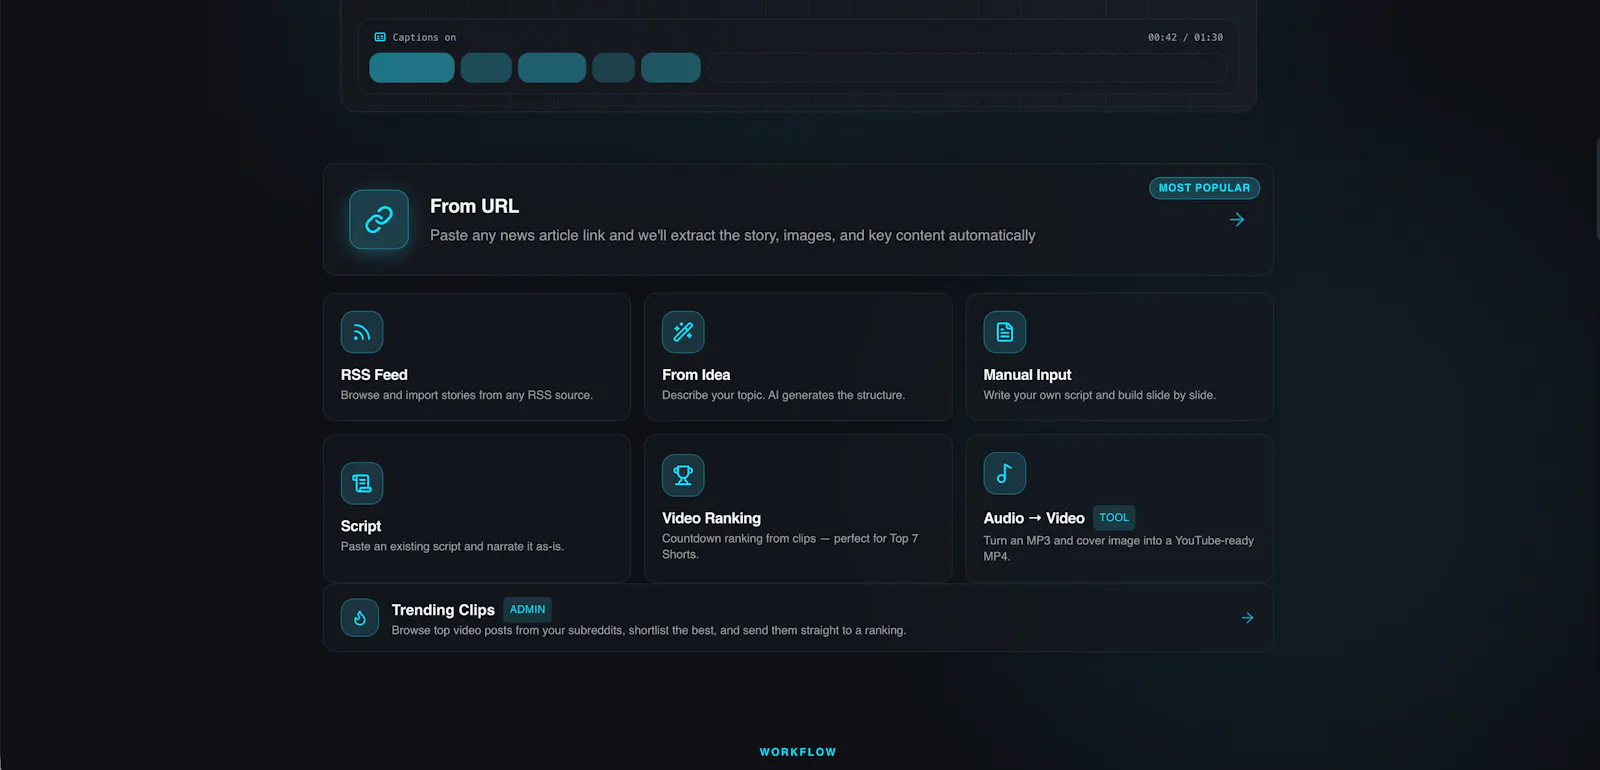
Task: Click 'Write your own script and build slide by slide.'
Action: (x=1099, y=395)
